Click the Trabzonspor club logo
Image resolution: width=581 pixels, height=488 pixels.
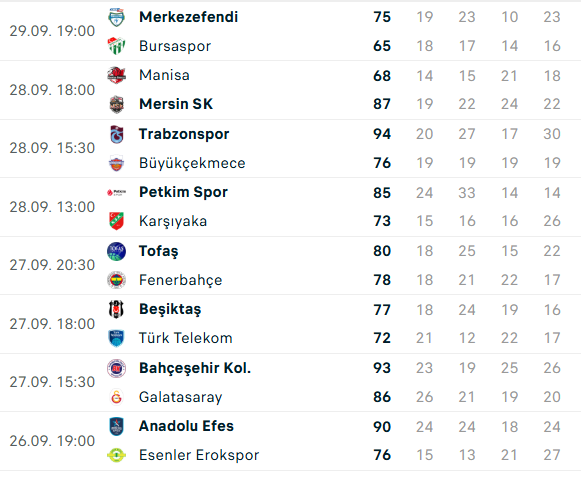(116, 134)
